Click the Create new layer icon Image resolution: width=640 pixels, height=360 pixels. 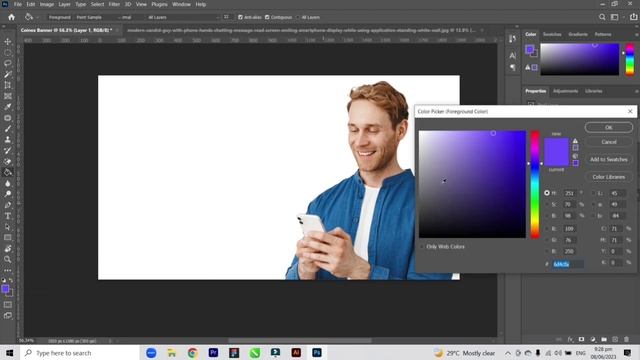(x=615, y=339)
